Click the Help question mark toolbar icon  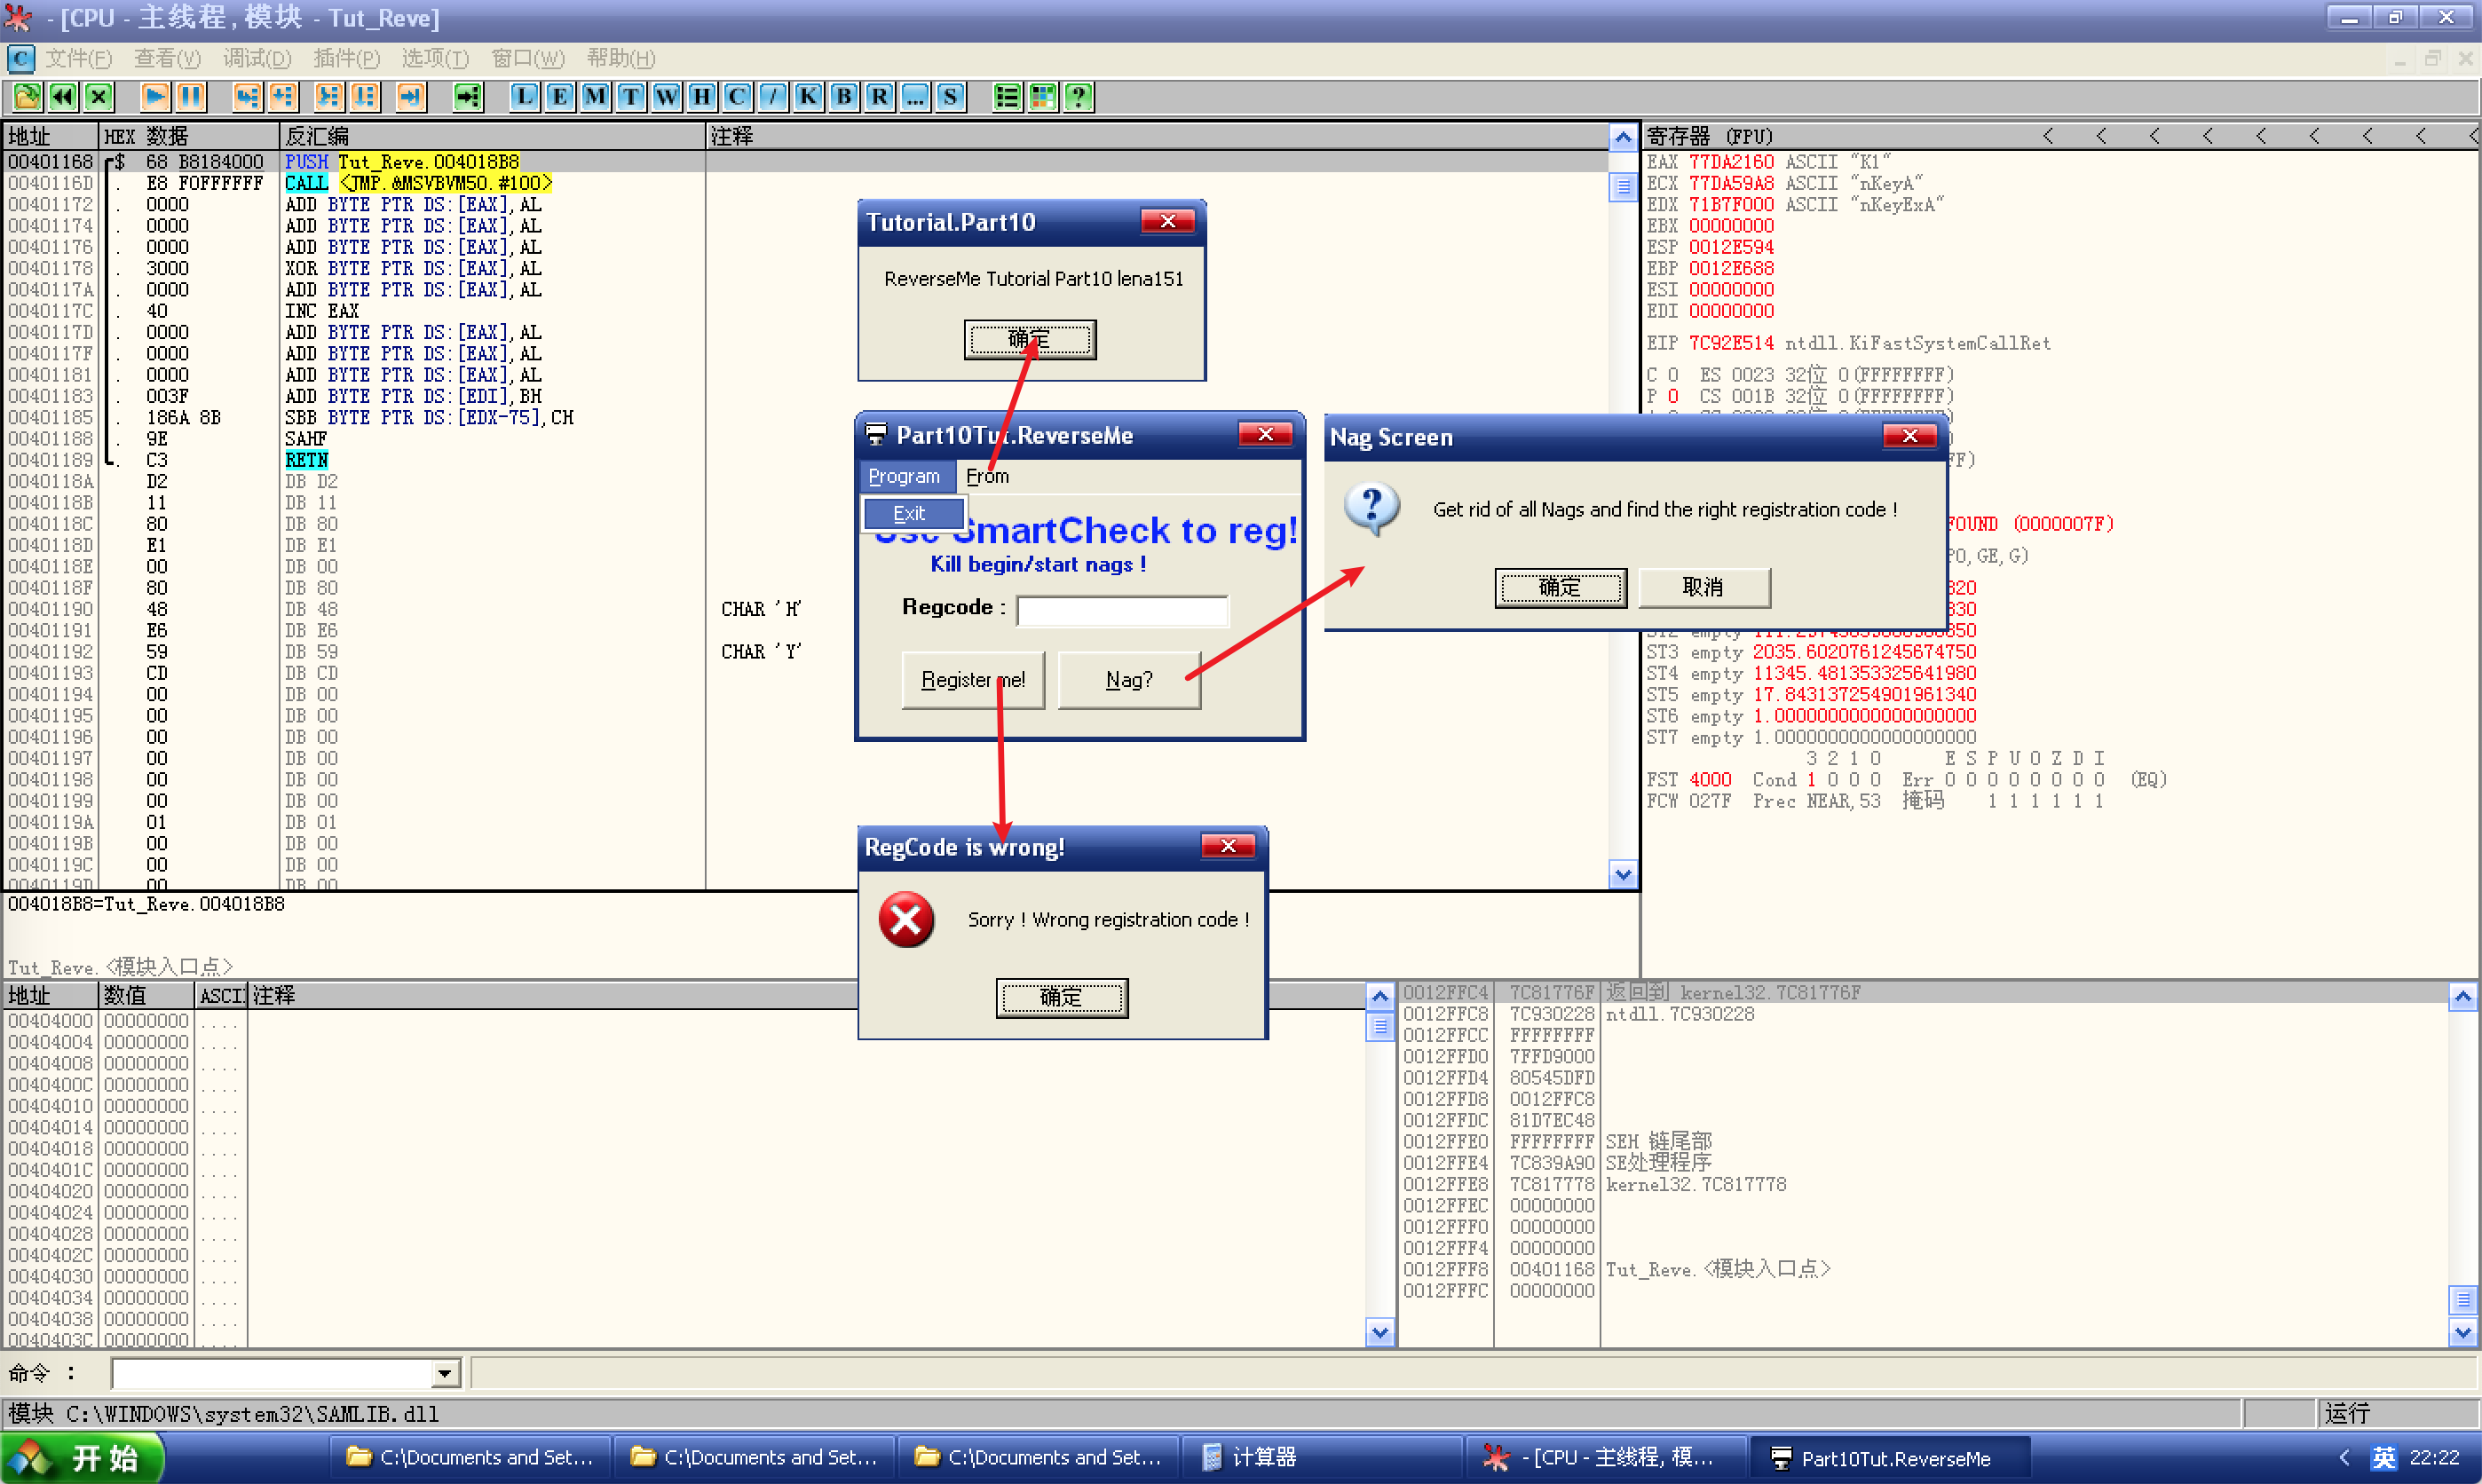[1078, 97]
